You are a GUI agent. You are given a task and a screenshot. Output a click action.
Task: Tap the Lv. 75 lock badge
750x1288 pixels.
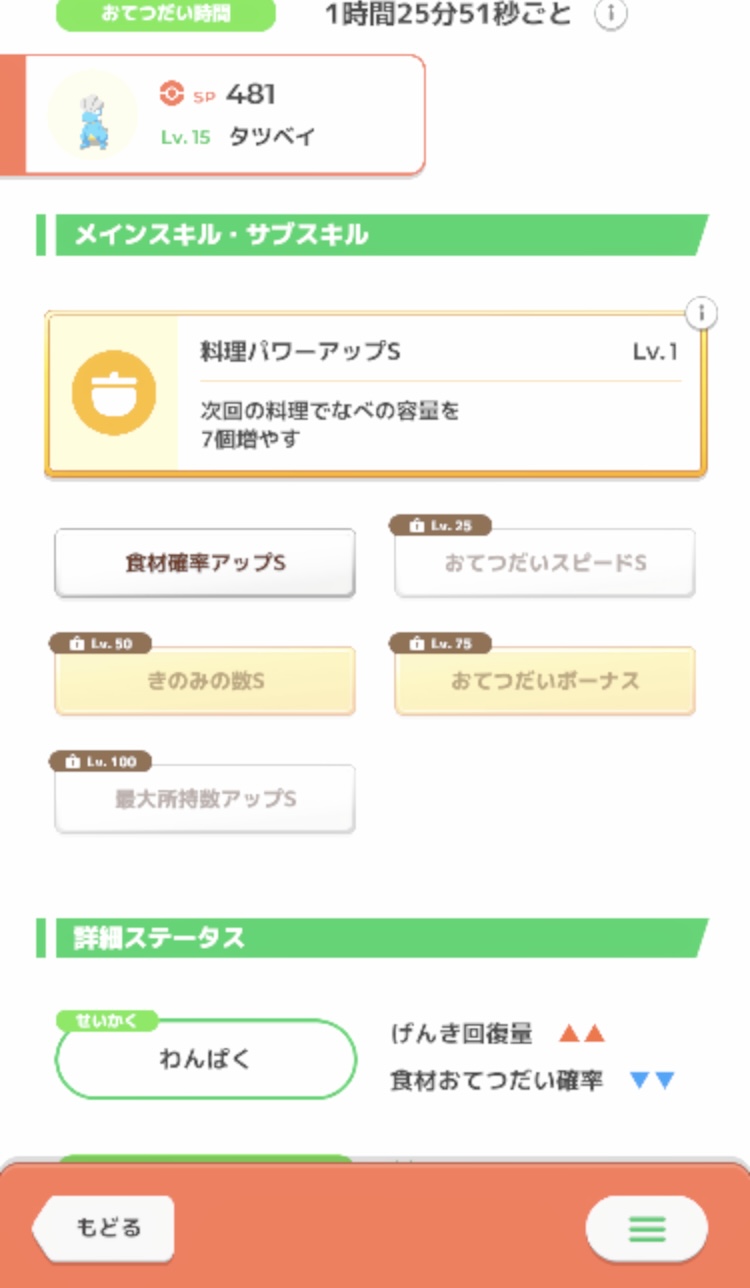[x=440, y=644]
